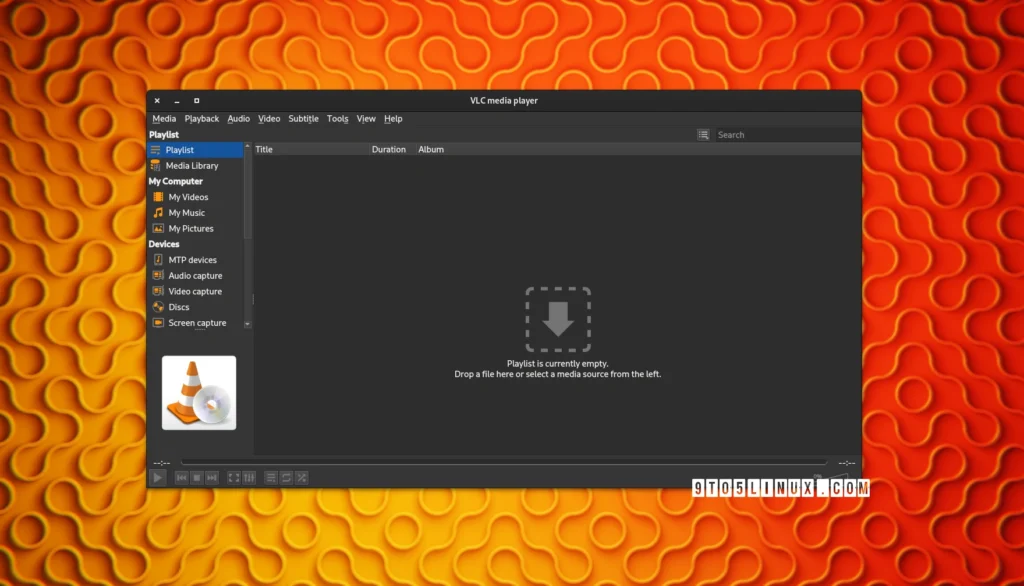This screenshot has width=1024, height=586.
Task: Toggle the playlist view button
Action: pyautogui.click(x=270, y=478)
